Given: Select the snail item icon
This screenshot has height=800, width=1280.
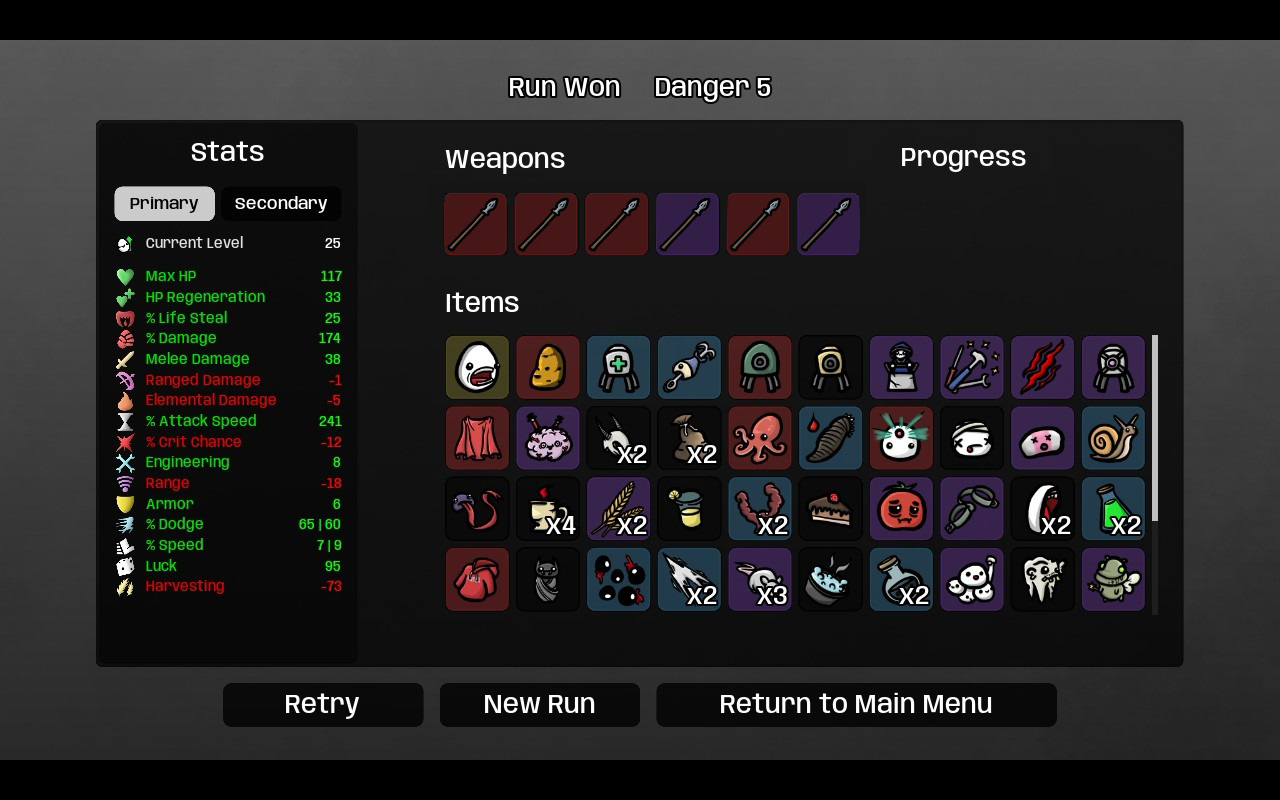Looking at the screenshot, I should [x=1113, y=438].
